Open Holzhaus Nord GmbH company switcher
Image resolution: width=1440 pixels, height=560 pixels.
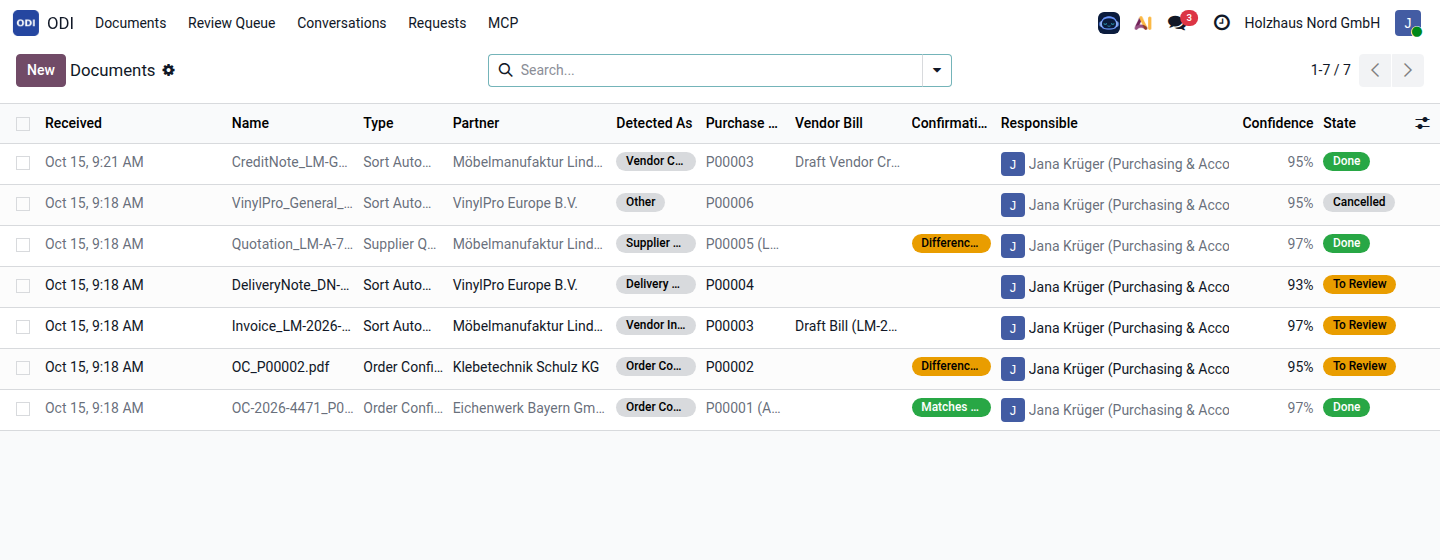[x=1312, y=23]
